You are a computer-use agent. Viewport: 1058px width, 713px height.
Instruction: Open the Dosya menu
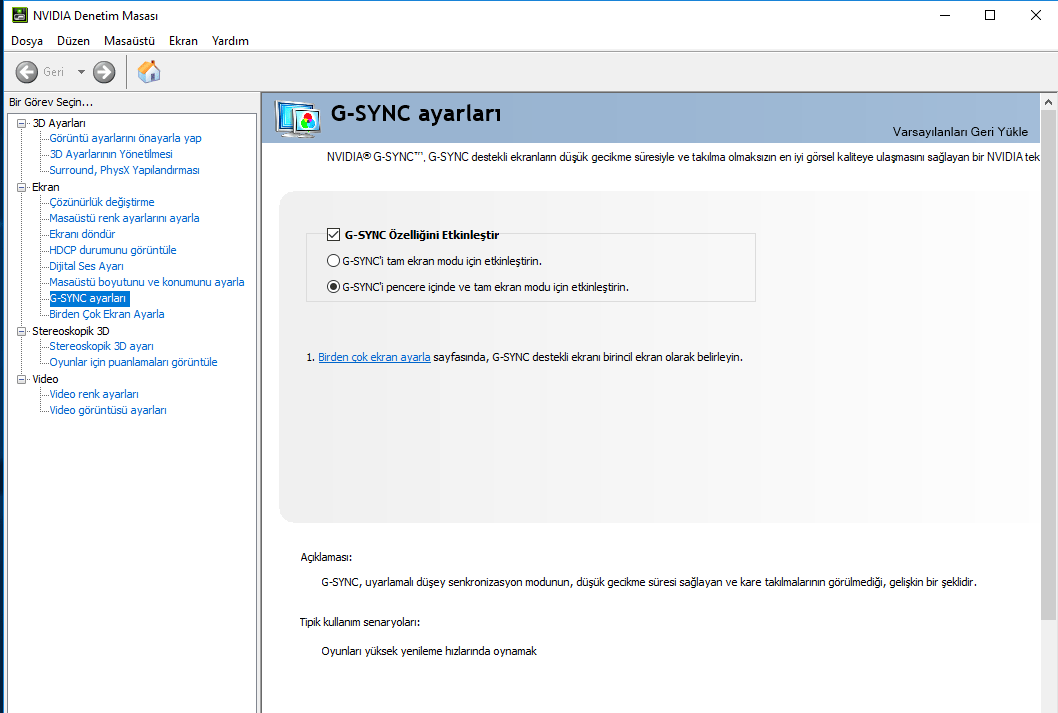point(27,41)
